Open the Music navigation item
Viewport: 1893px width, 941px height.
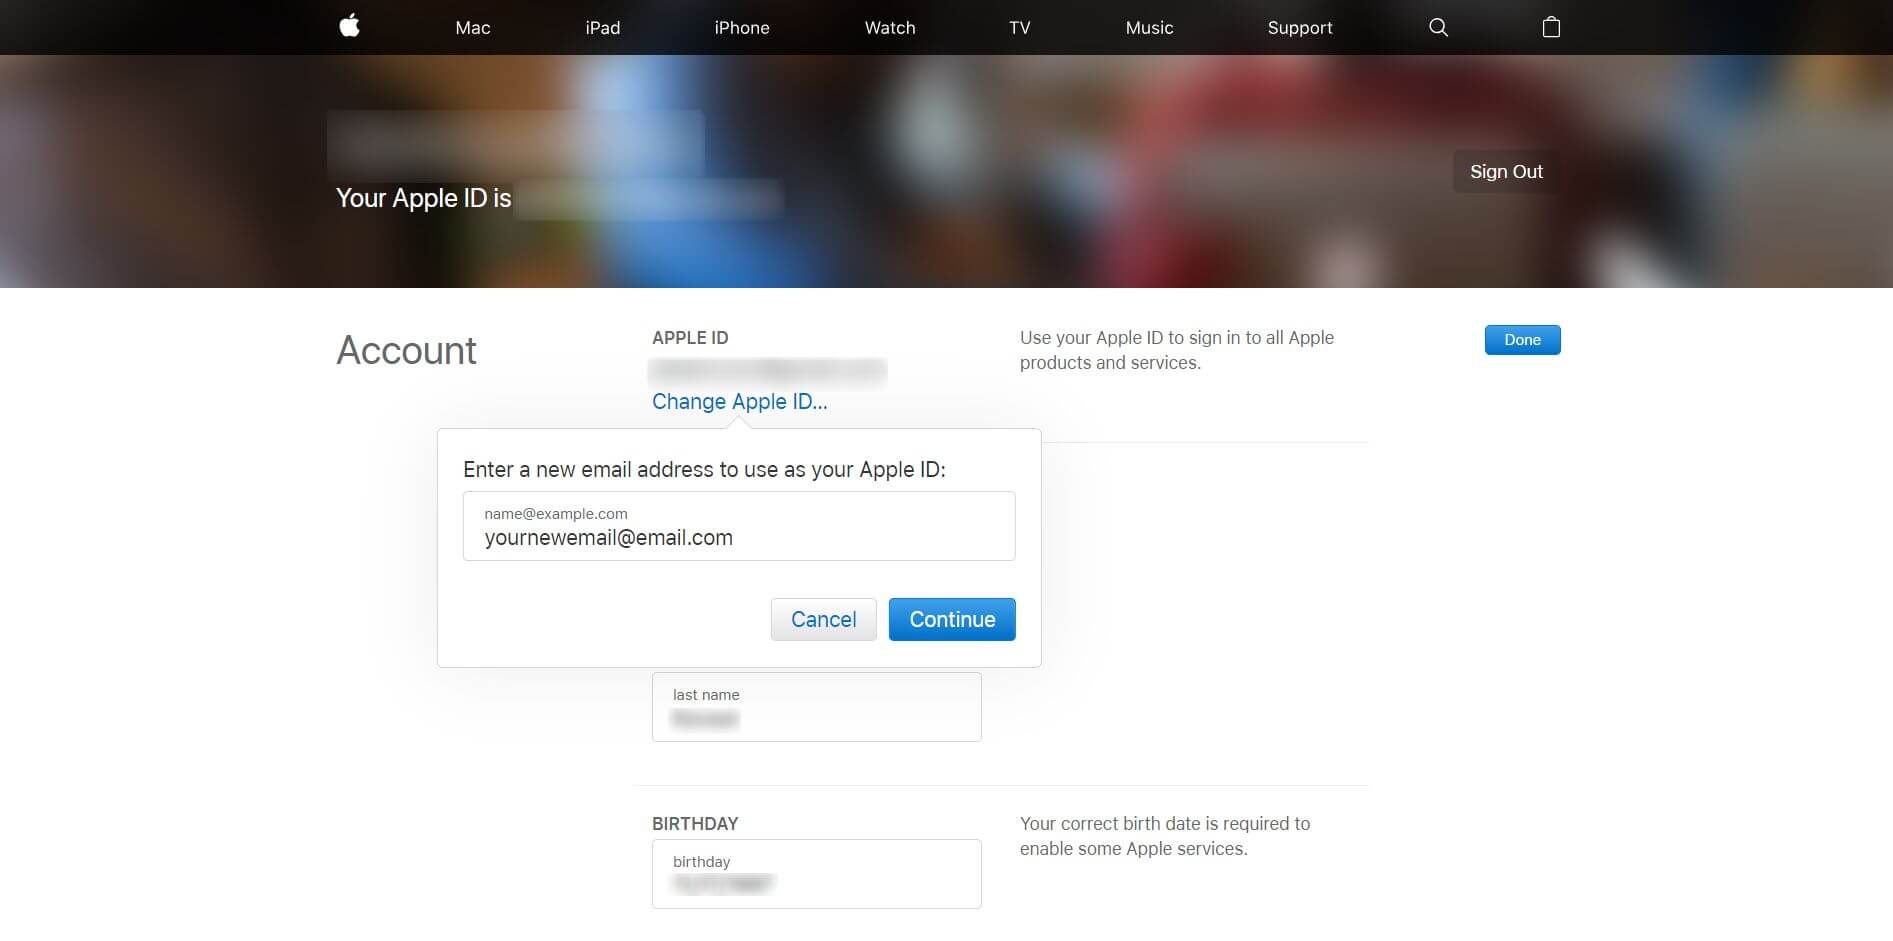1149,28
